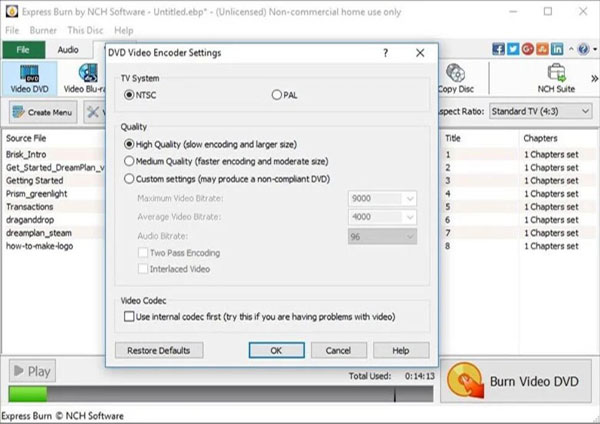Open the Help menu
Screen dimensions: 600x424
pyautogui.click(x=124, y=30)
